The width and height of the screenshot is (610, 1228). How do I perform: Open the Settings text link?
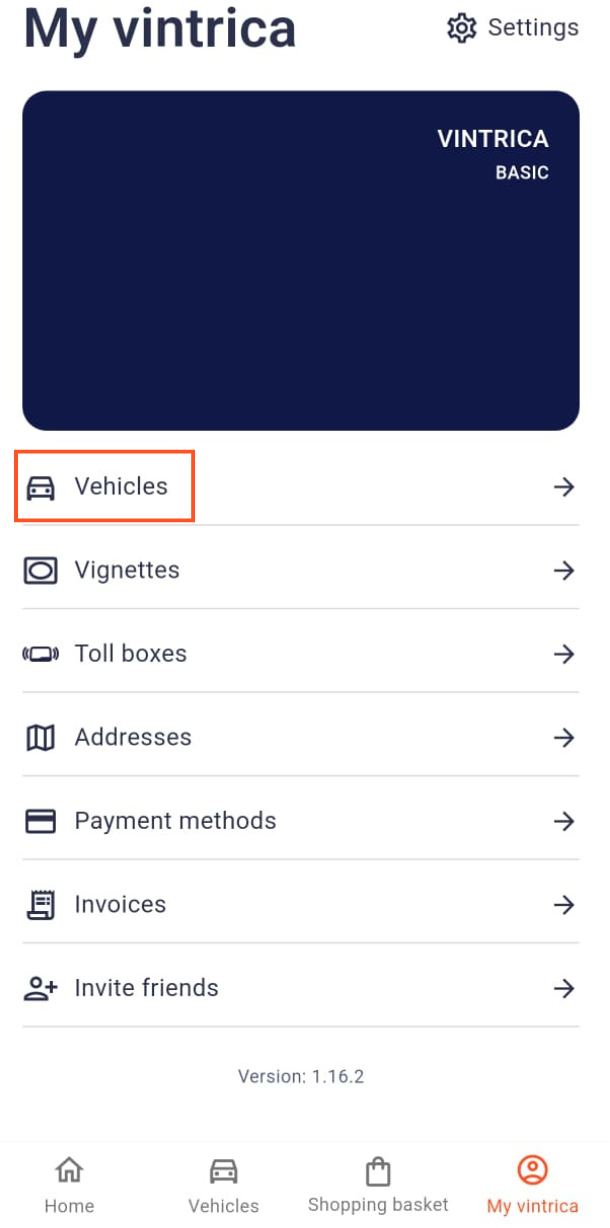[x=533, y=28]
